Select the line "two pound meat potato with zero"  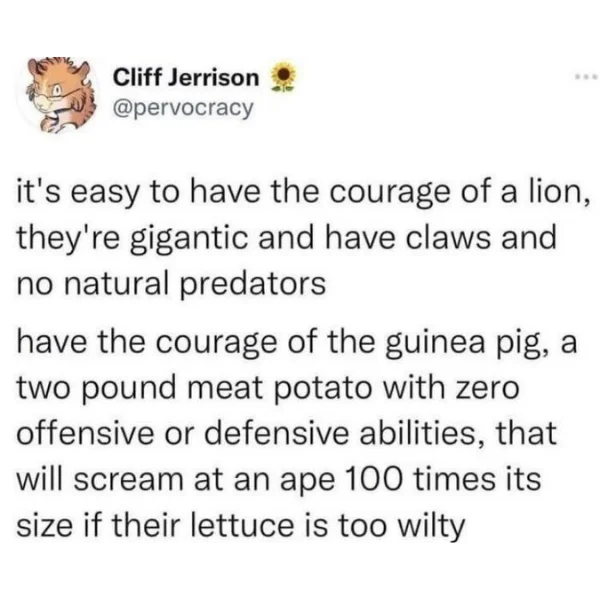[268, 388]
